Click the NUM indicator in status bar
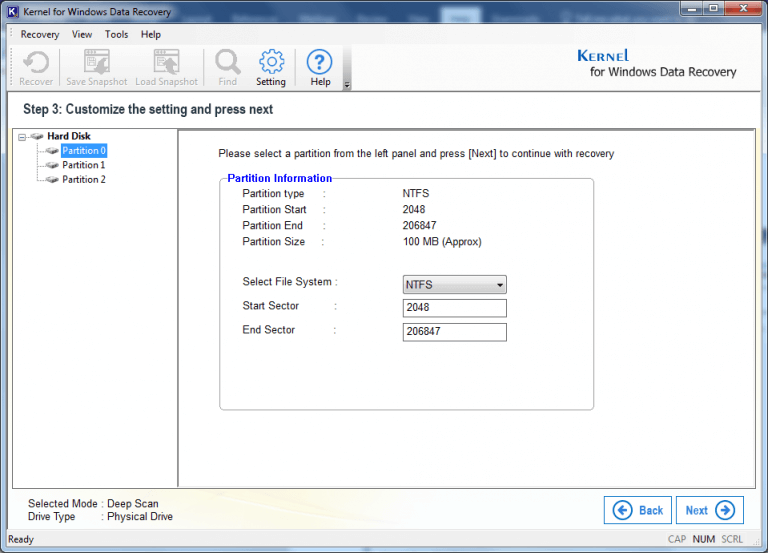The image size is (768, 553). (x=704, y=539)
